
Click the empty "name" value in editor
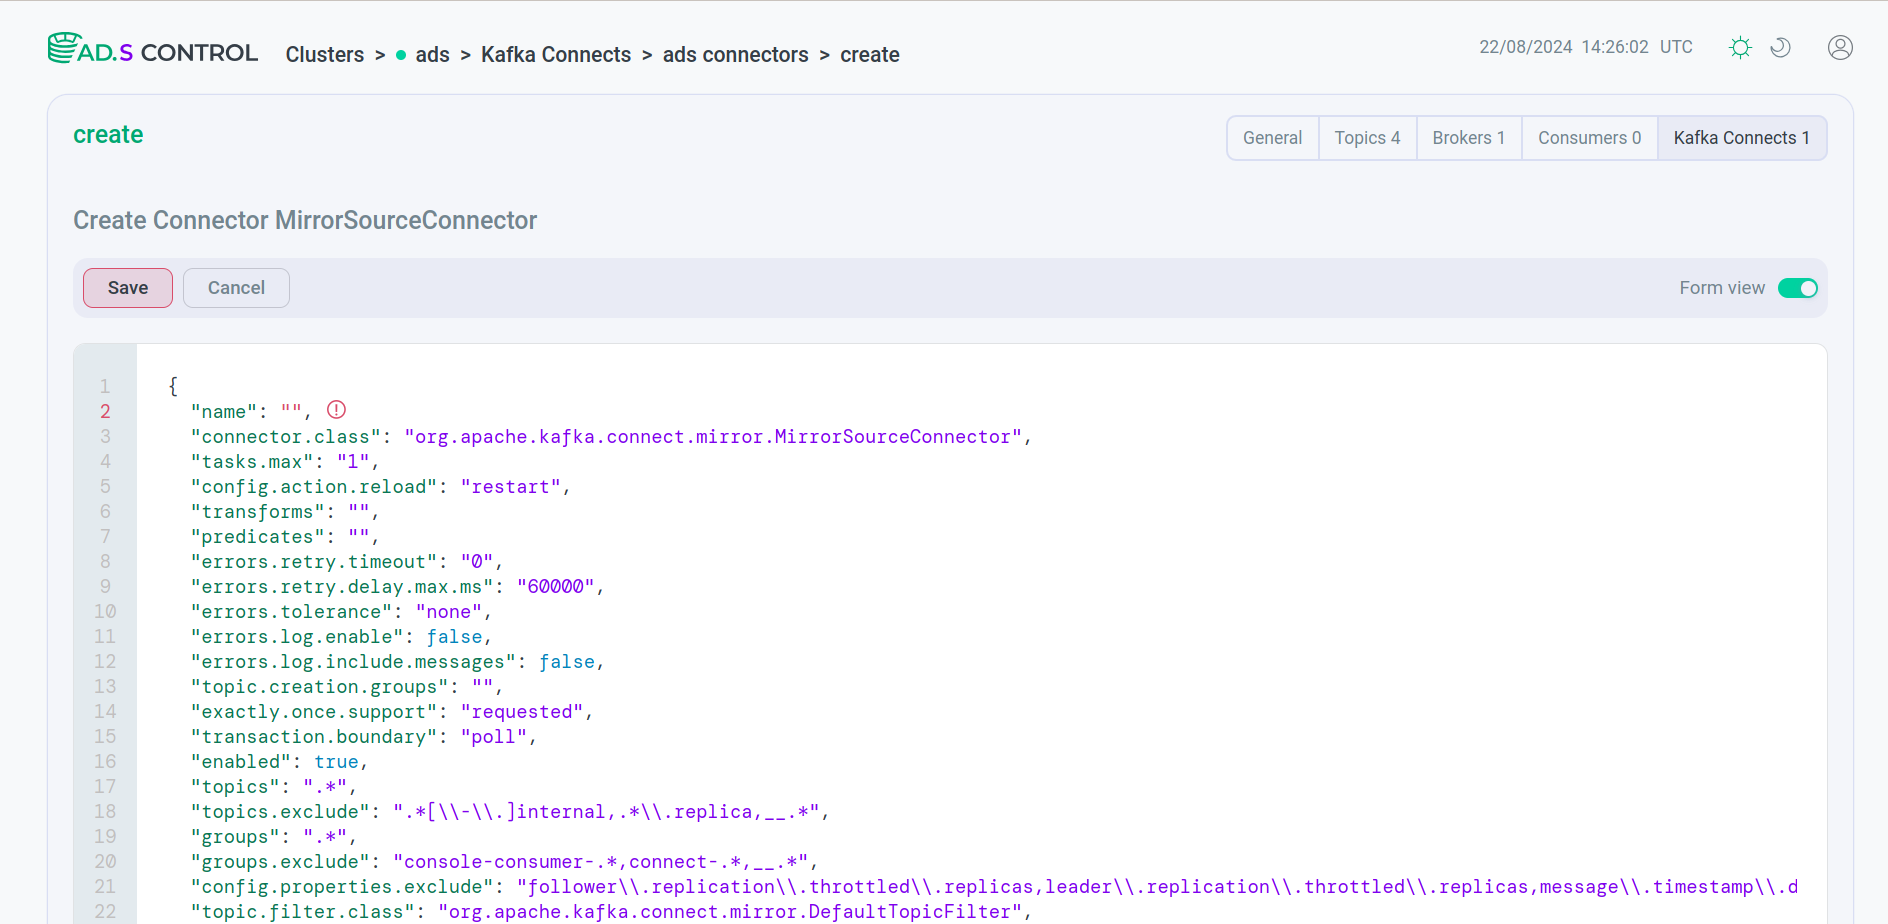pos(291,411)
